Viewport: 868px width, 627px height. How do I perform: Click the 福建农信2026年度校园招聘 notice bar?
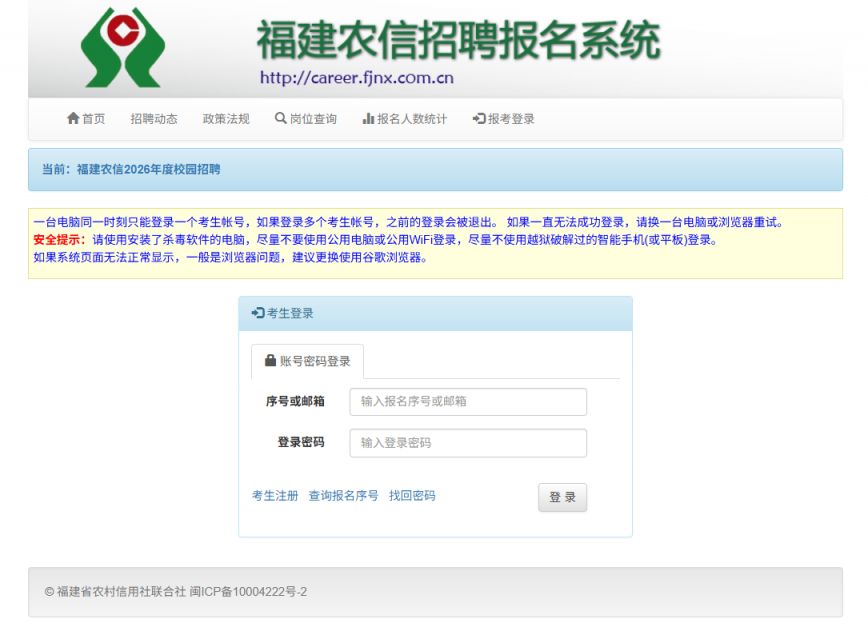point(149,170)
